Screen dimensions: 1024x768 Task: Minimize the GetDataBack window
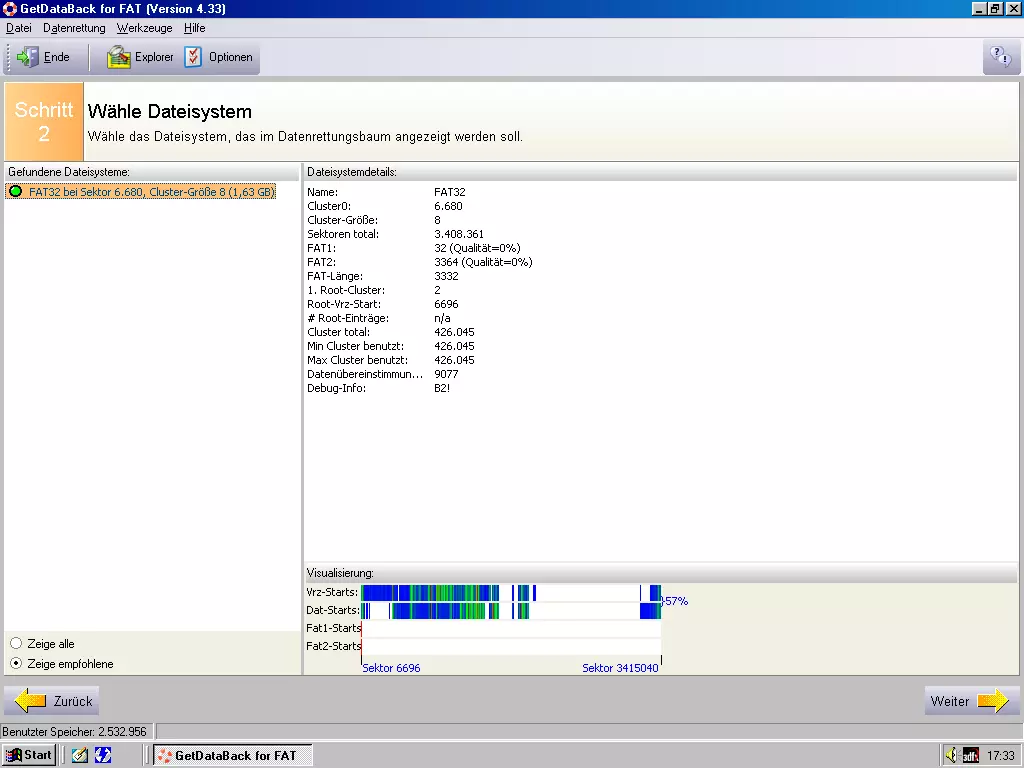tap(979, 8)
